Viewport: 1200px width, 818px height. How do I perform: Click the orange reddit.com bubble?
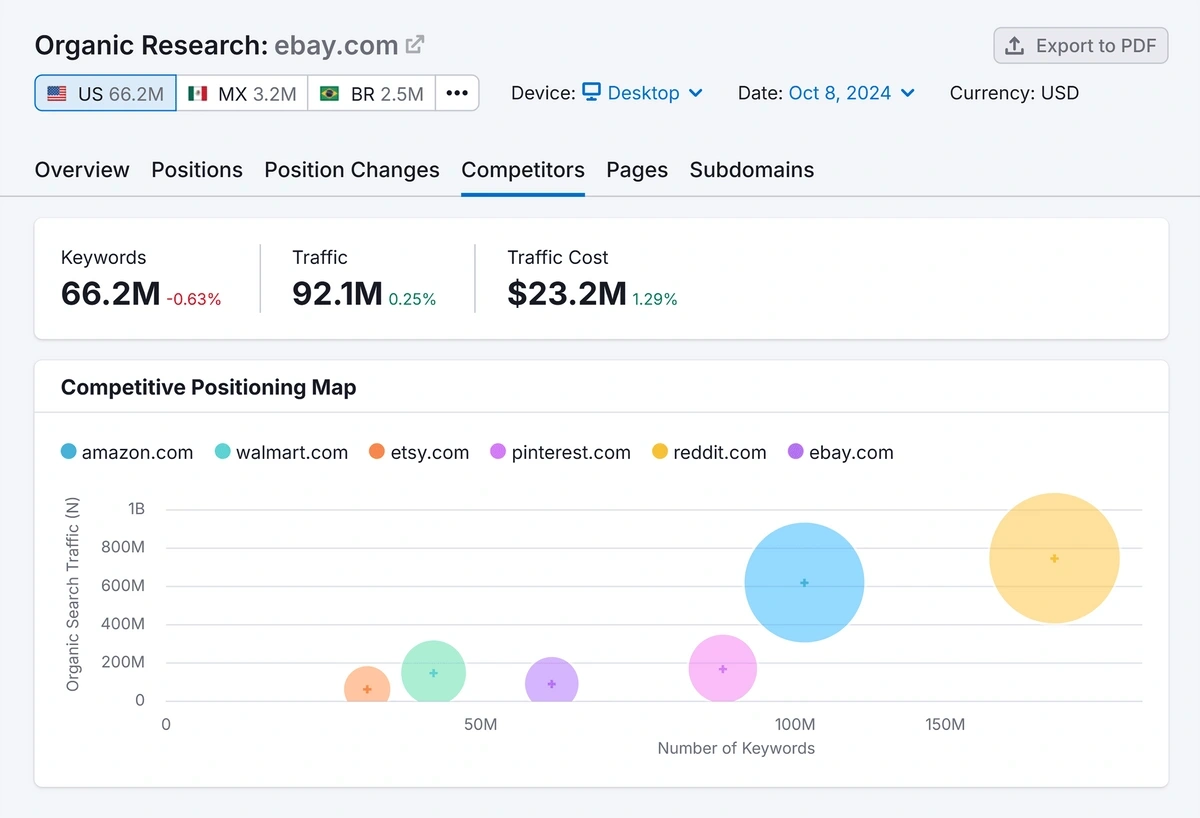(x=1054, y=558)
